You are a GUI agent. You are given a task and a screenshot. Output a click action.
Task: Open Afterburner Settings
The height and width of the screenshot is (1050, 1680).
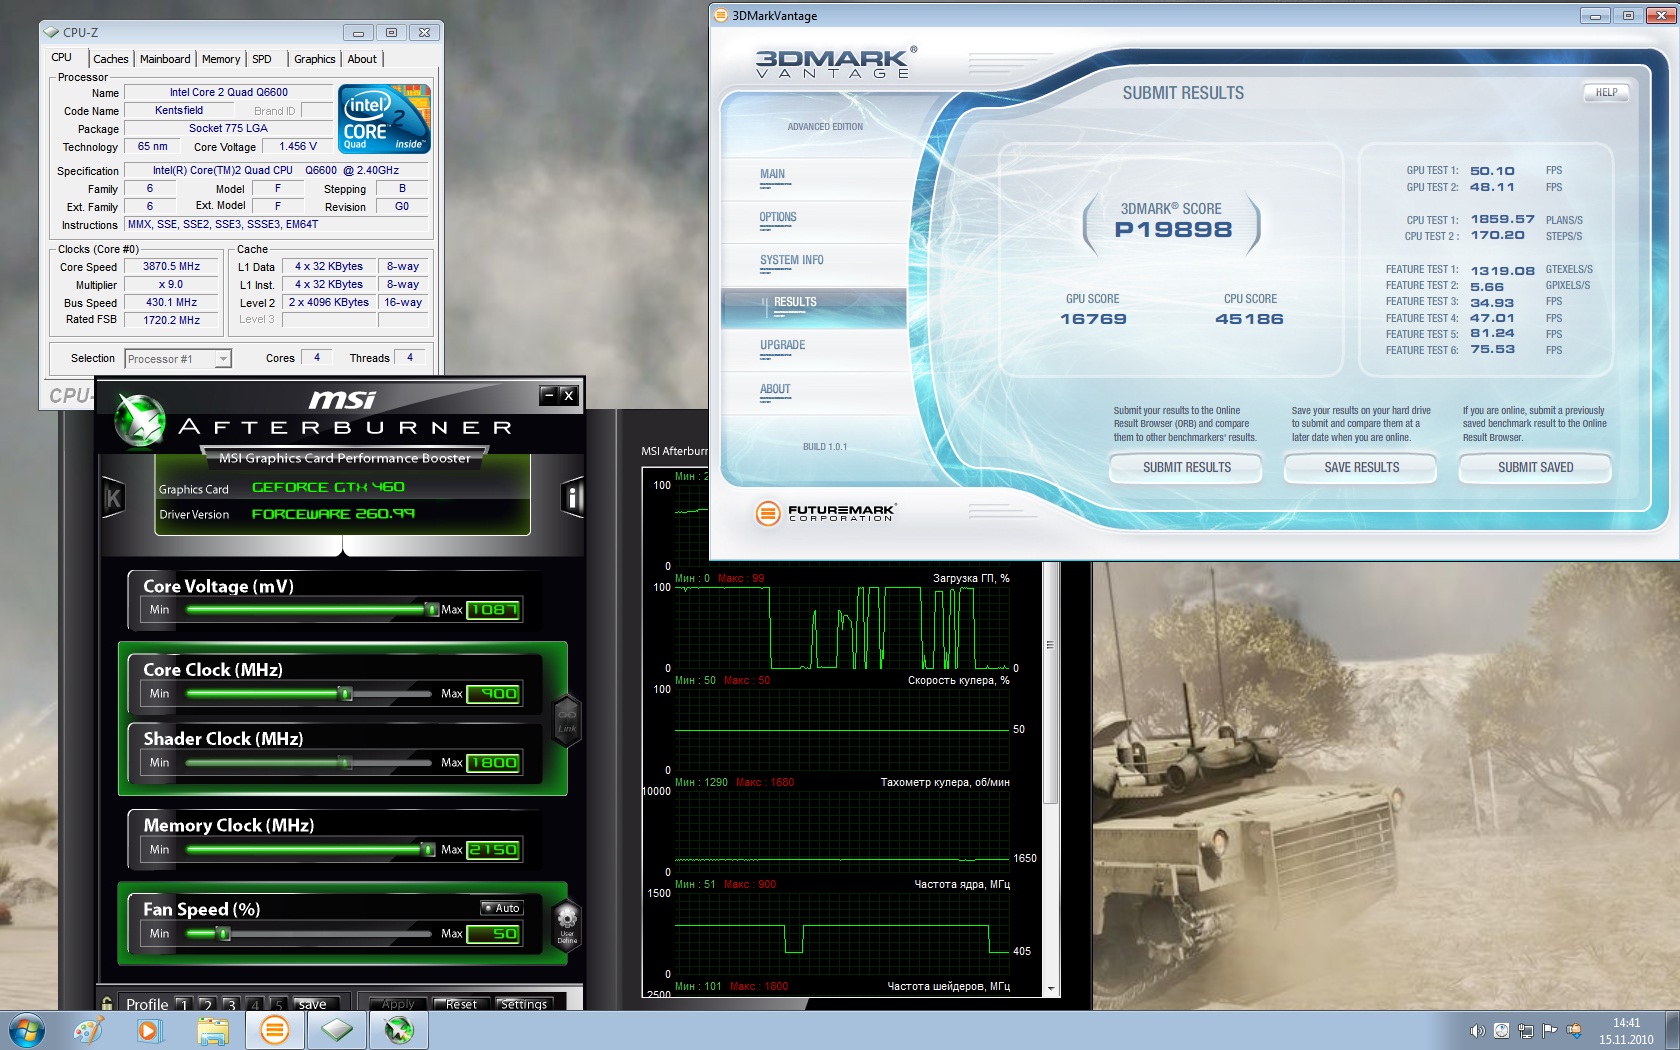524,1004
